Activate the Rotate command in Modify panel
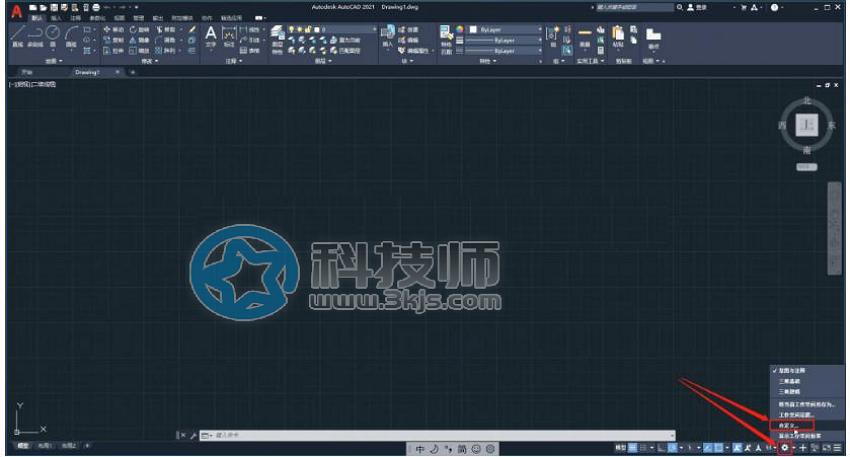Screen dimensions: 850x457 pyautogui.click(x=139, y=29)
